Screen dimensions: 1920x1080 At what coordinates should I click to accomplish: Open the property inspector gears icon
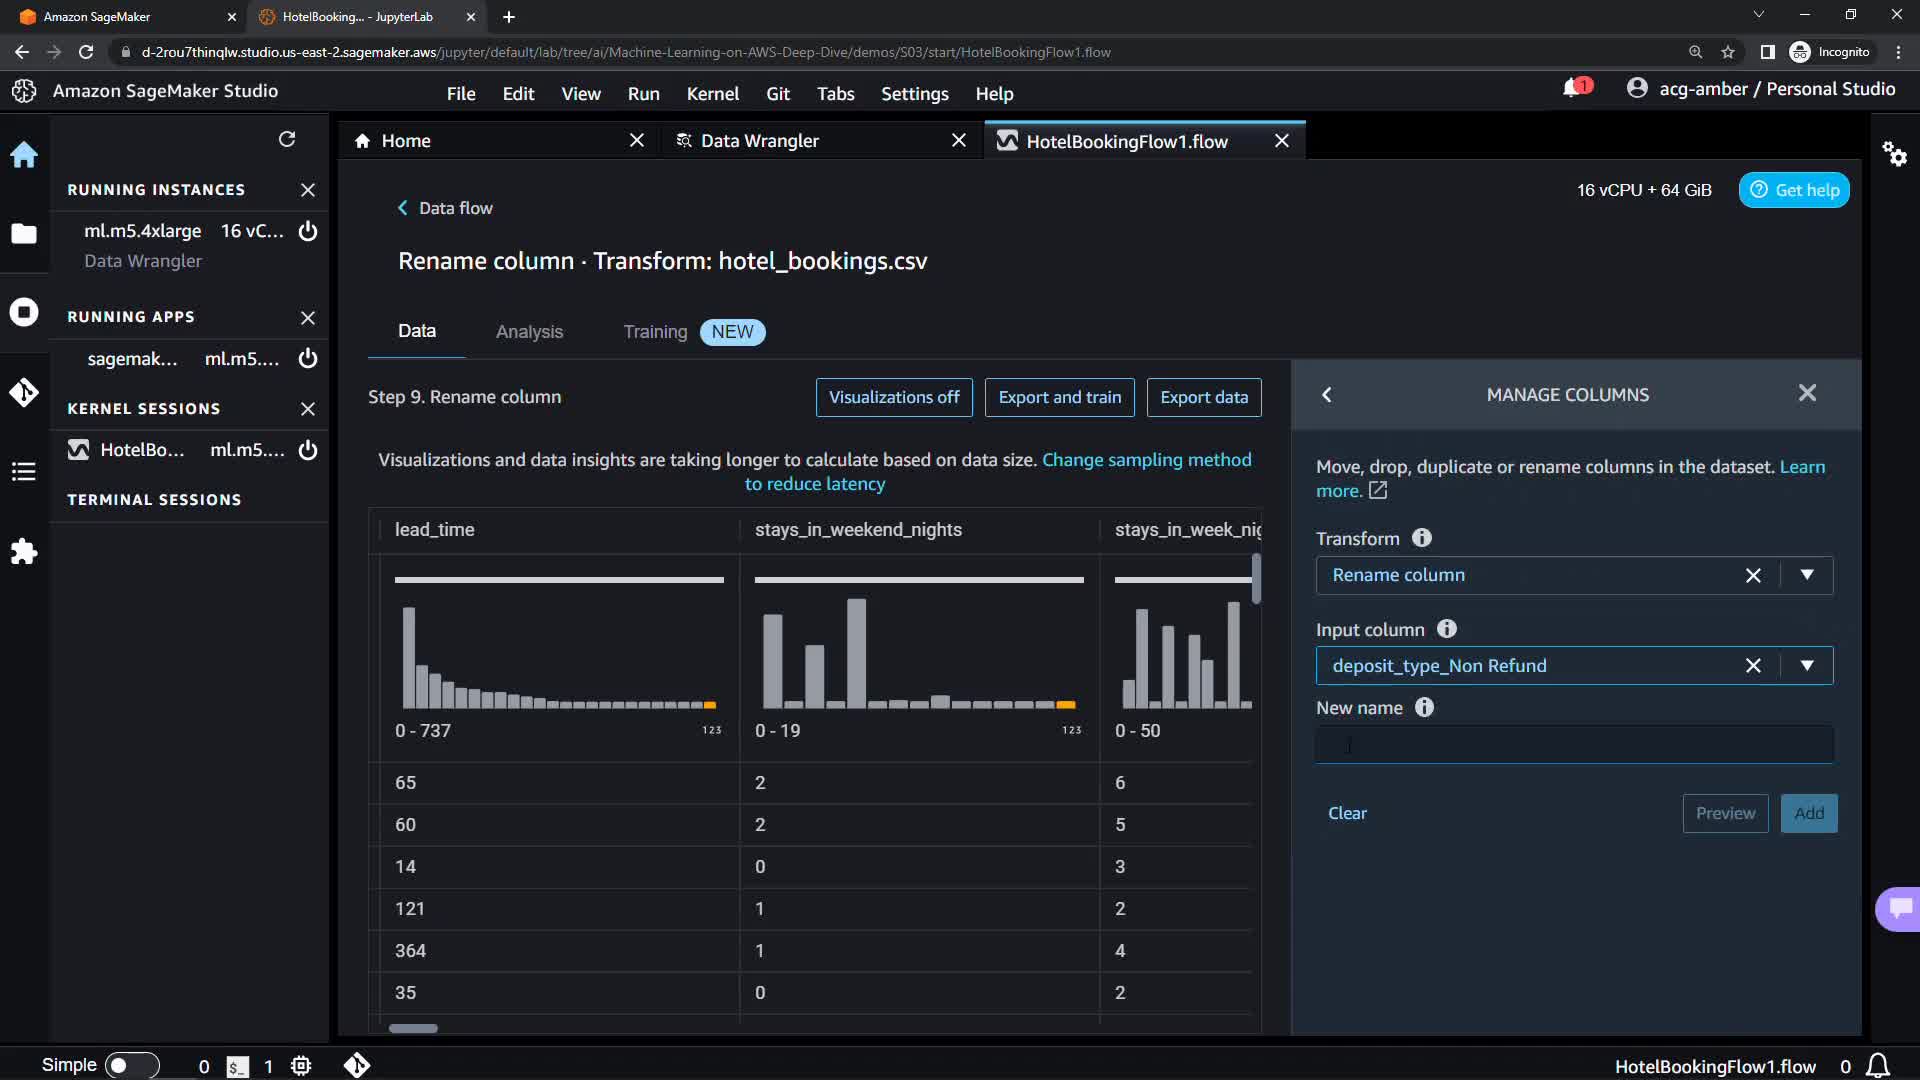click(x=1894, y=154)
